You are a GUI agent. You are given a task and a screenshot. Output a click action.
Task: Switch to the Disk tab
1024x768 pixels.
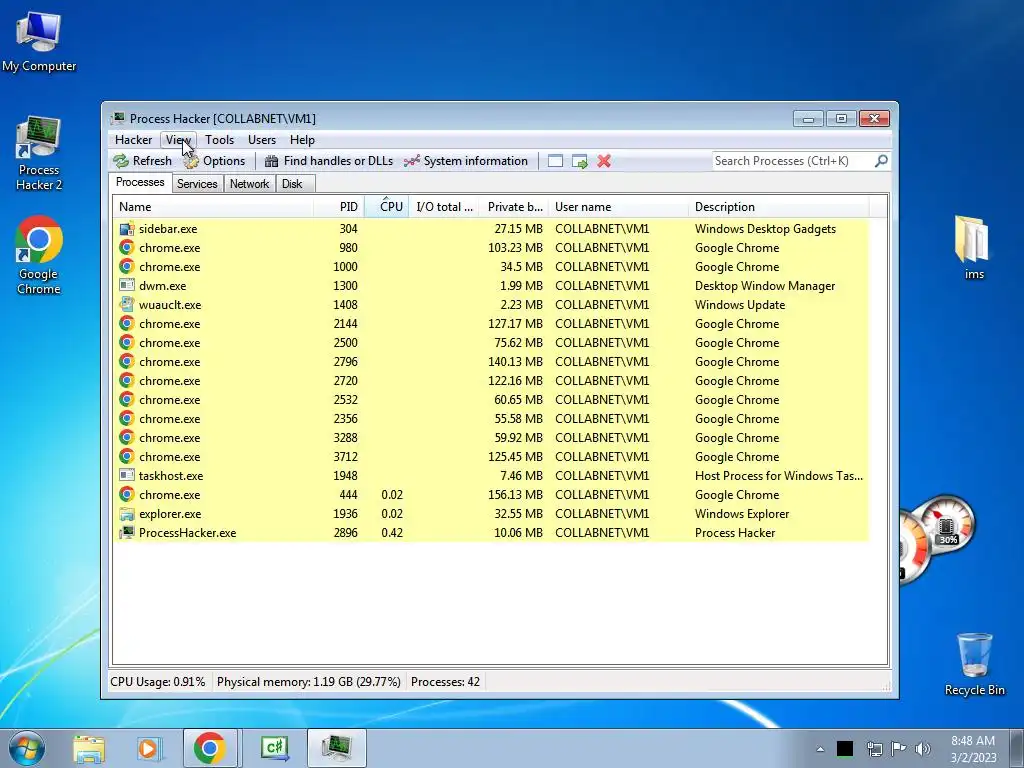(x=293, y=184)
